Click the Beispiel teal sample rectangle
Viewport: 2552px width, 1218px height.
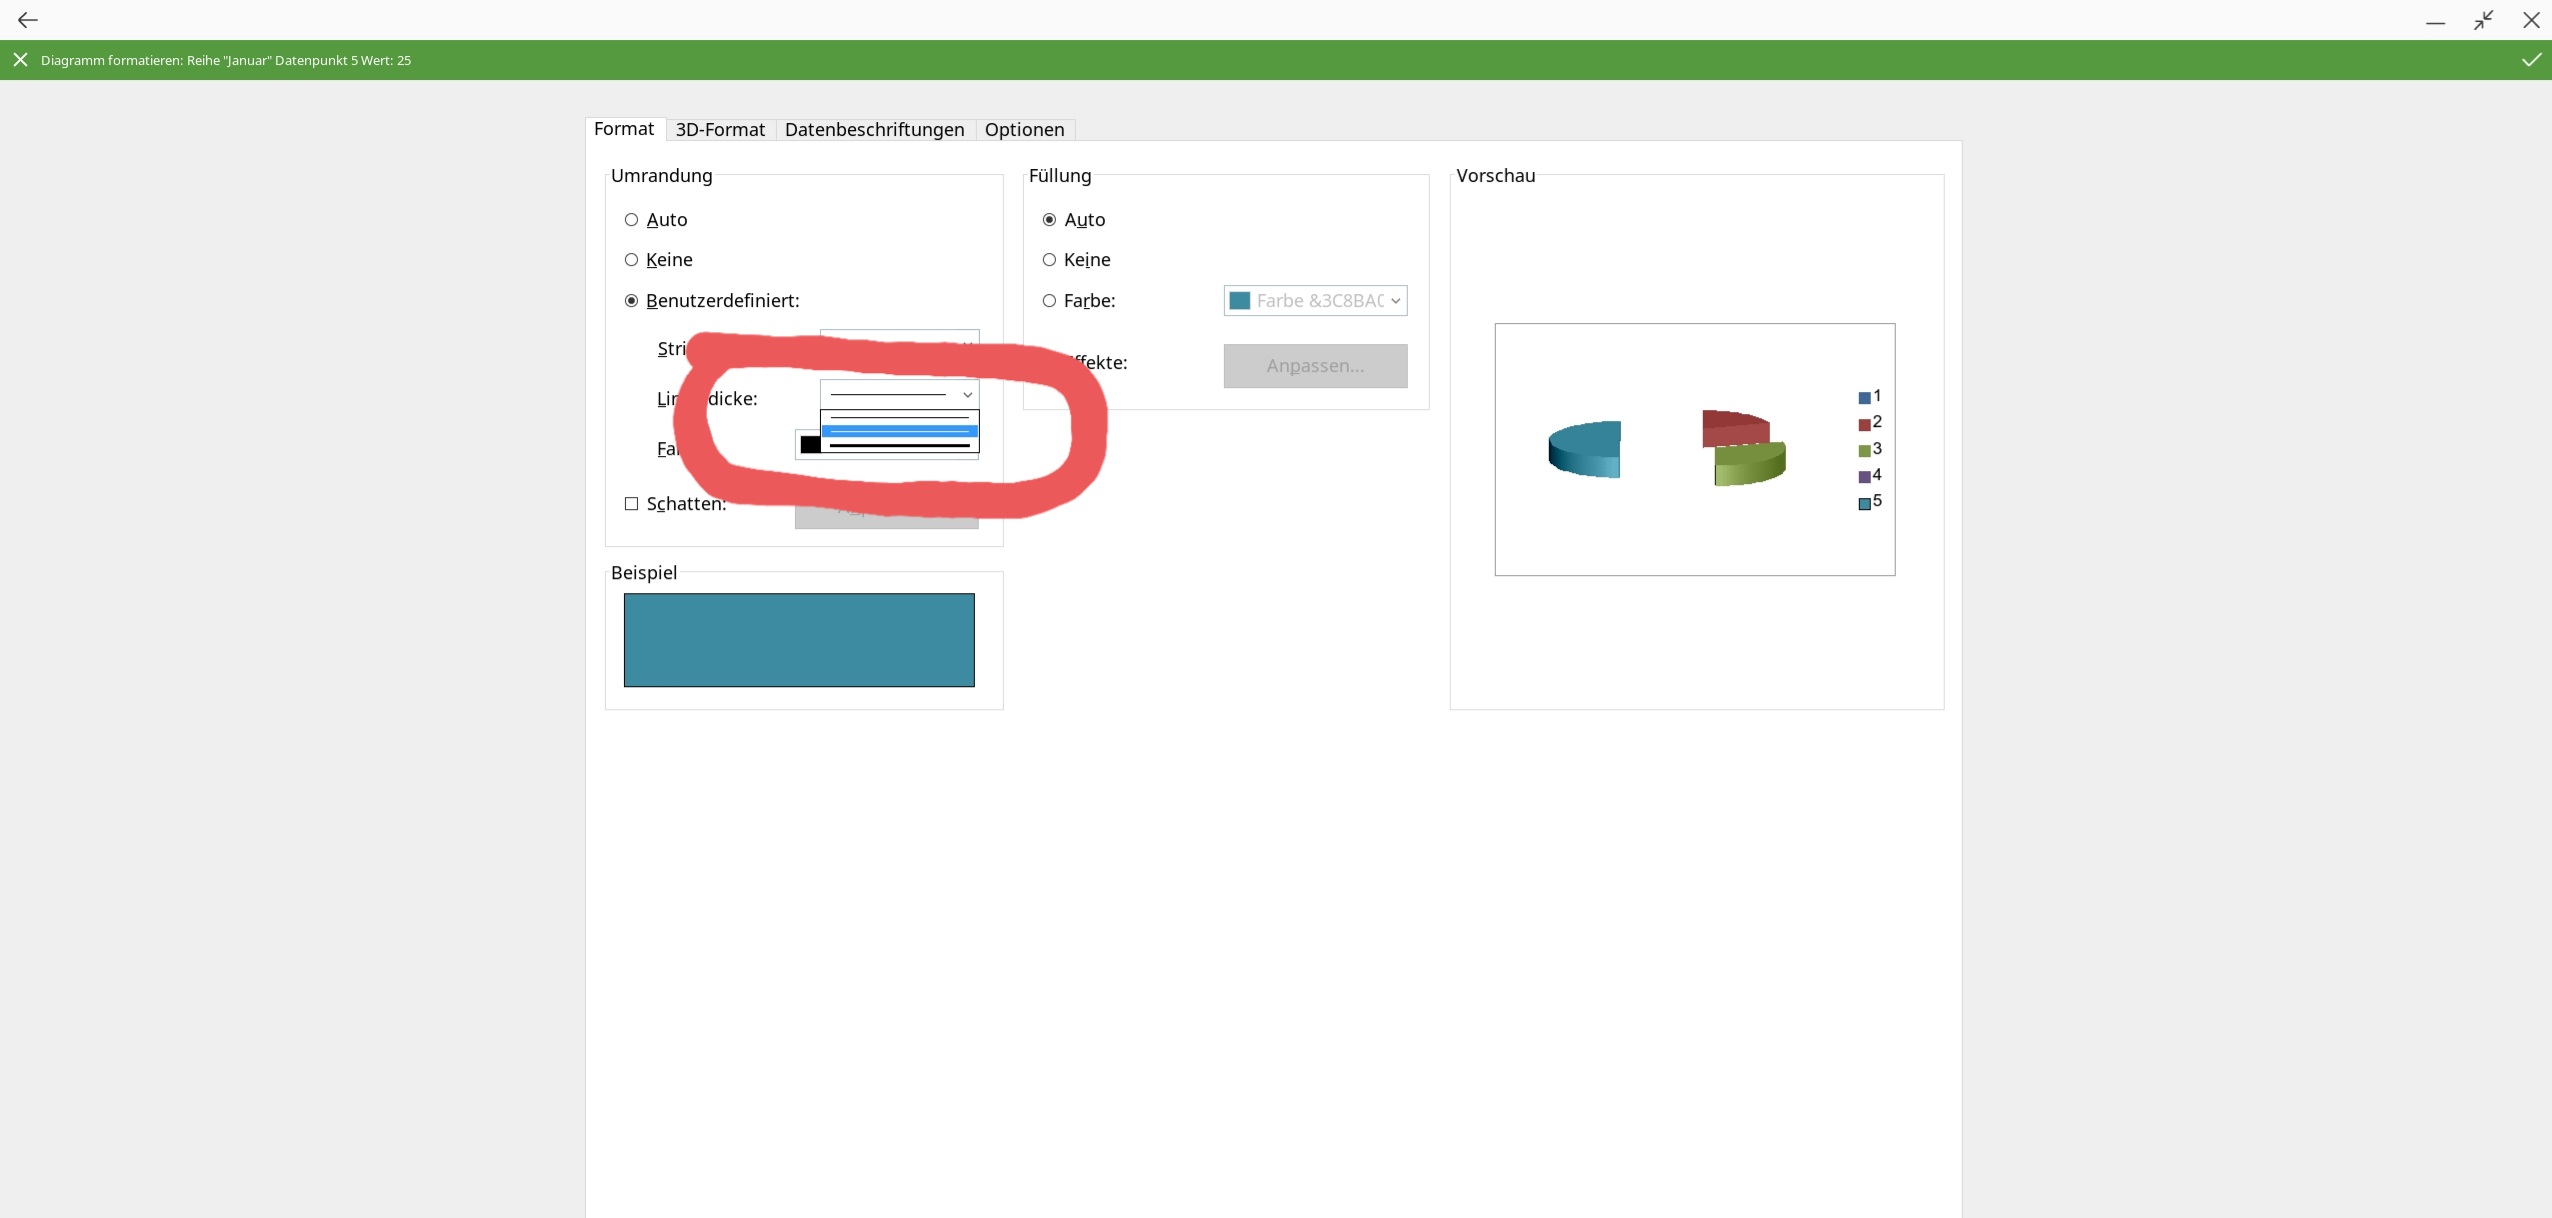click(799, 640)
